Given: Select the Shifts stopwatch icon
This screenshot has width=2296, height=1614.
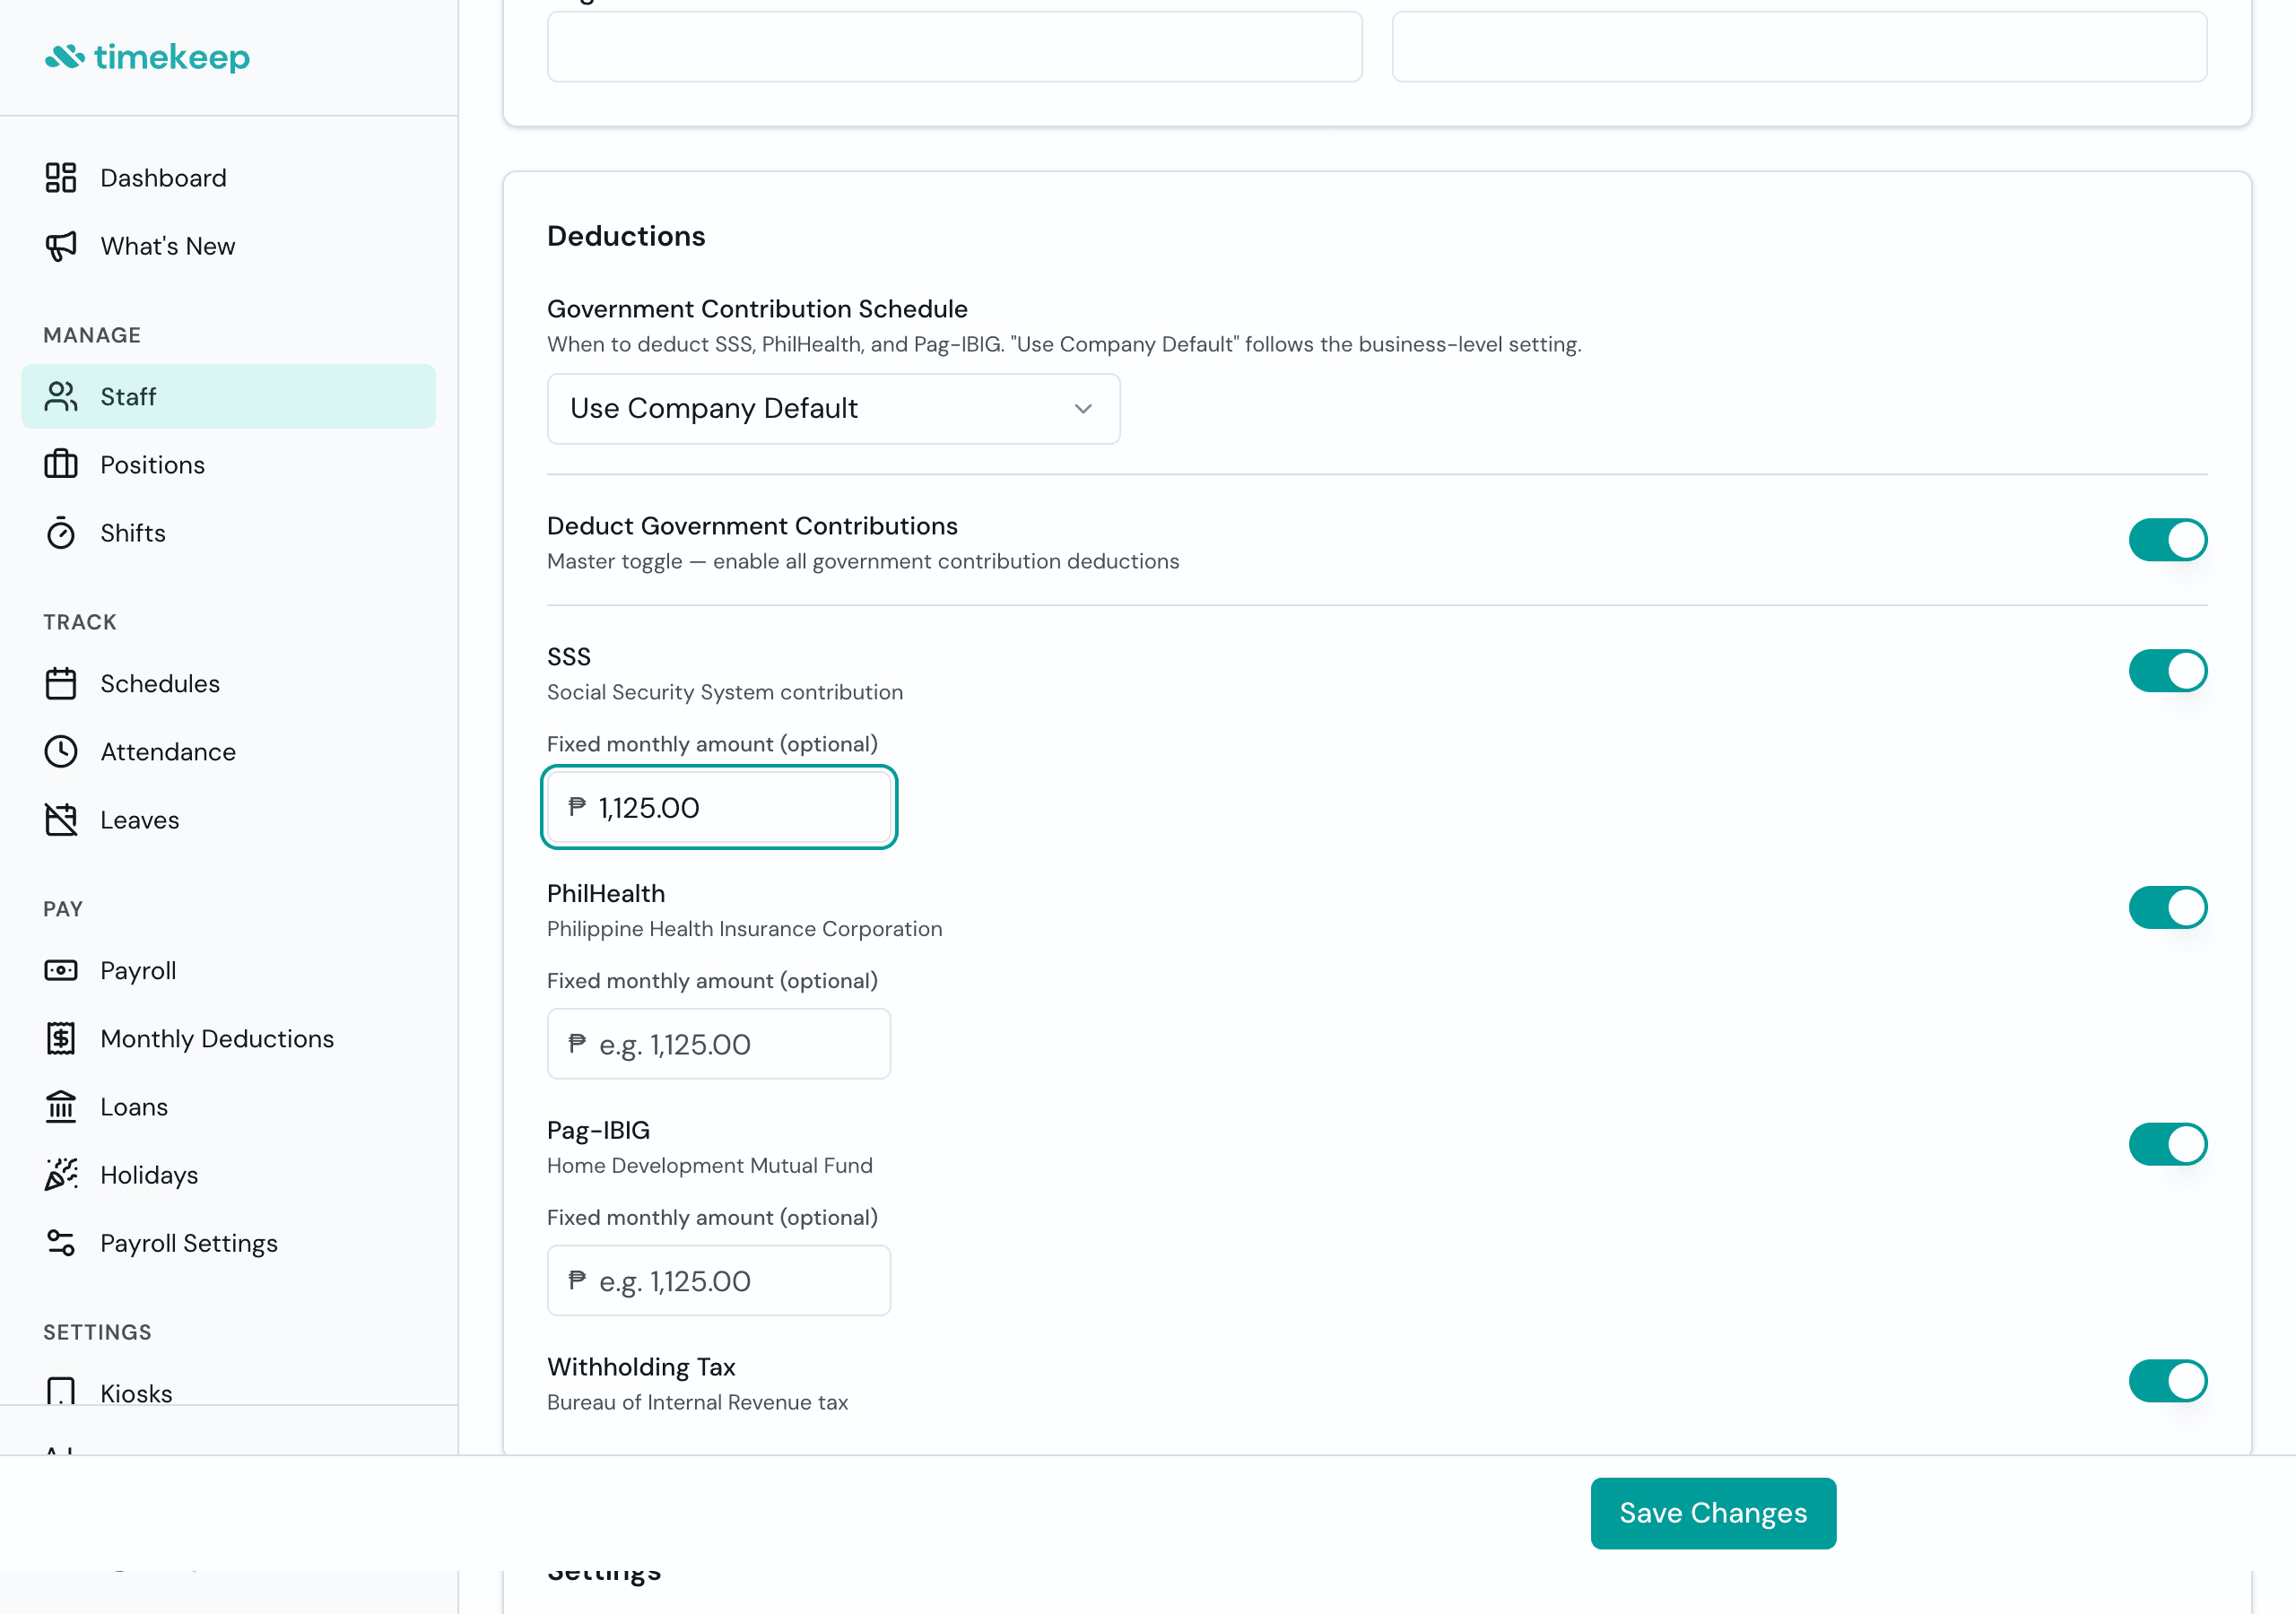Looking at the screenshot, I should (61, 533).
